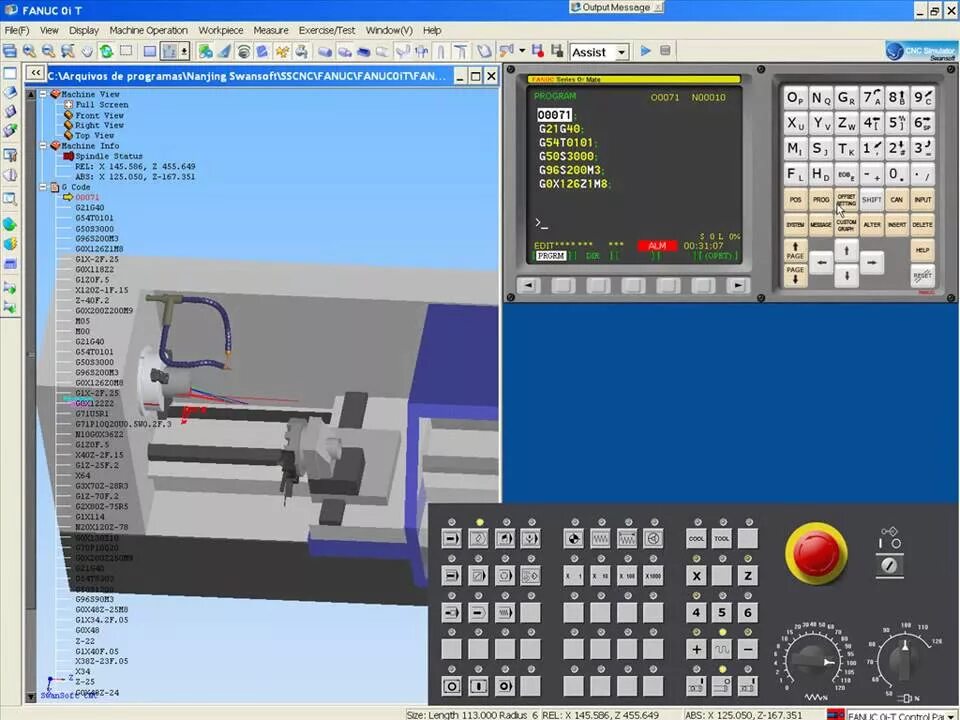The image size is (960, 720).
Task: Open the Display menu
Action: coord(83,30)
